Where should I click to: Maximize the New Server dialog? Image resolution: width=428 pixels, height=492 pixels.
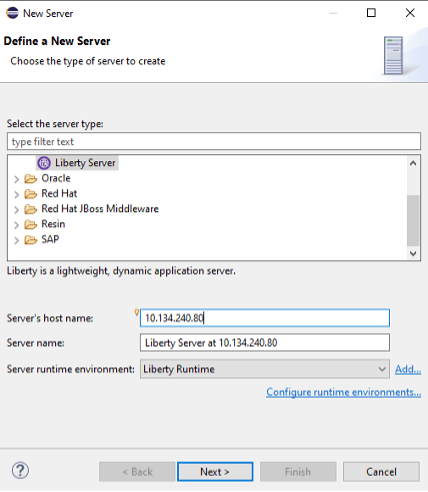371,13
